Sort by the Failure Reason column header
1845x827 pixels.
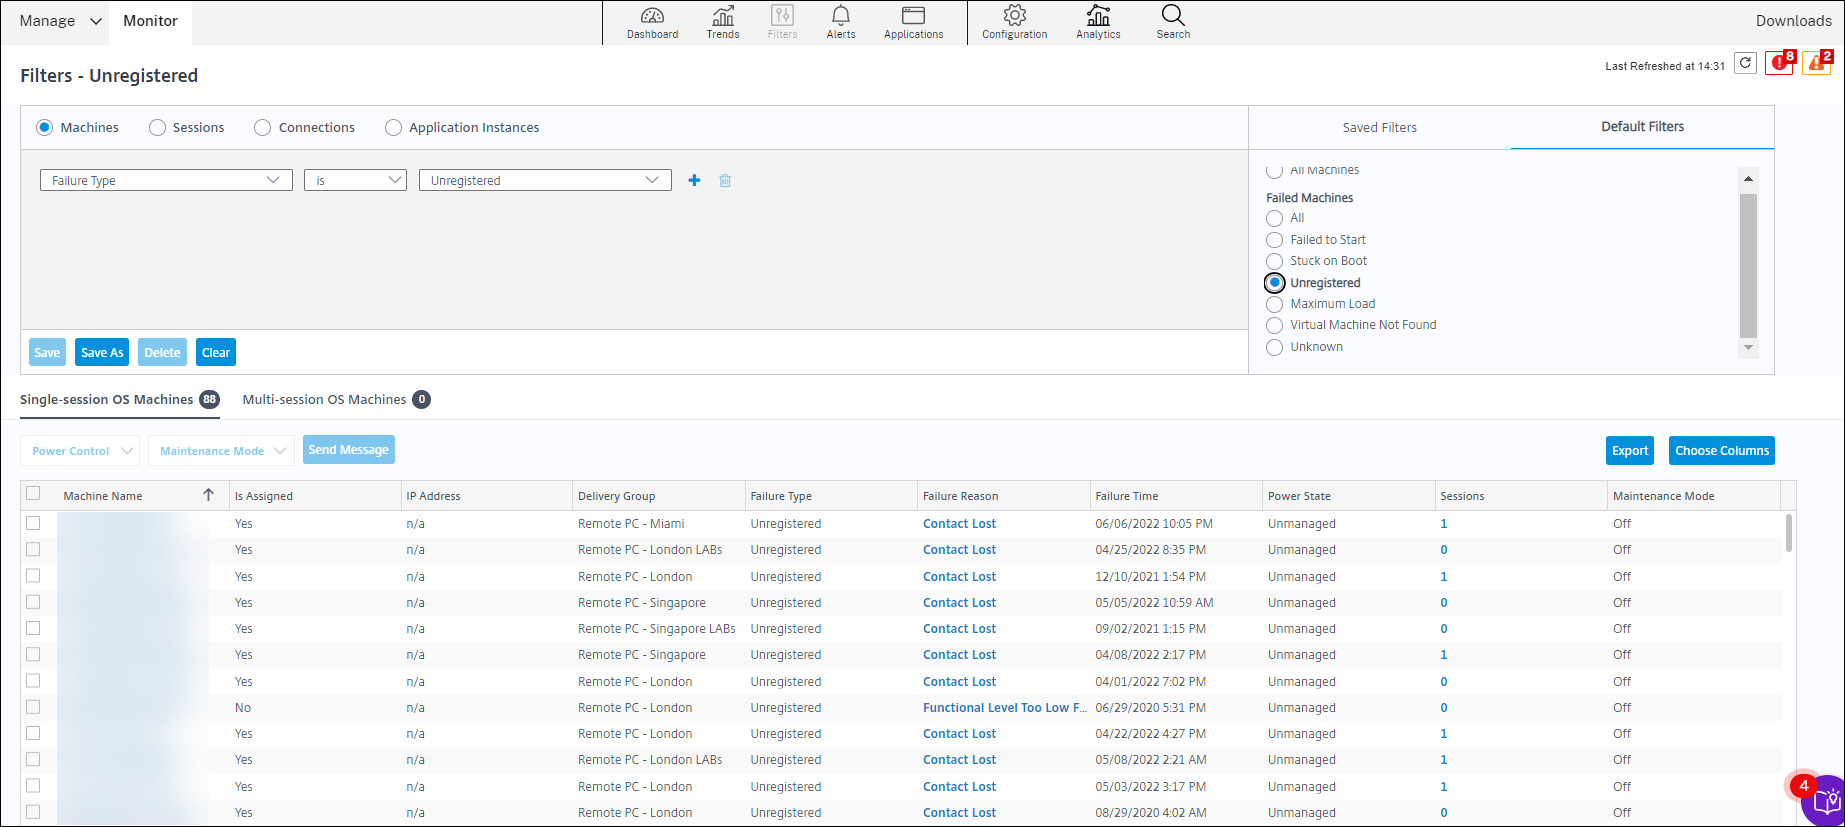click(1004, 495)
